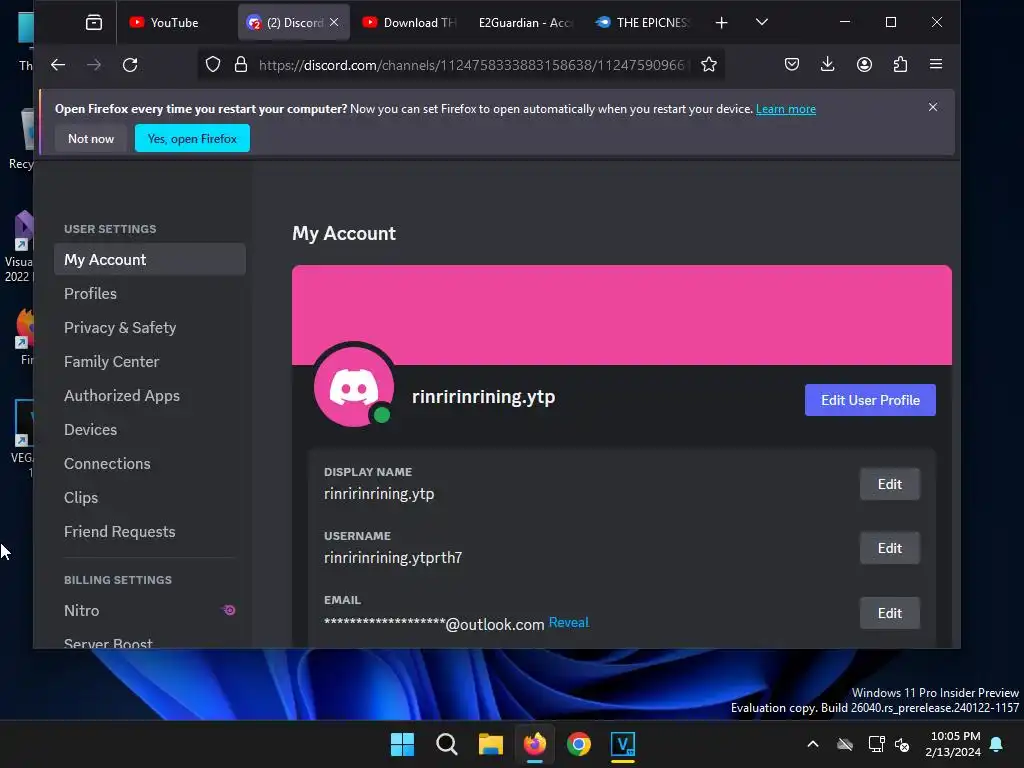1024x768 pixels.
Task: Show hidden system tray icons
Action: point(813,744)
